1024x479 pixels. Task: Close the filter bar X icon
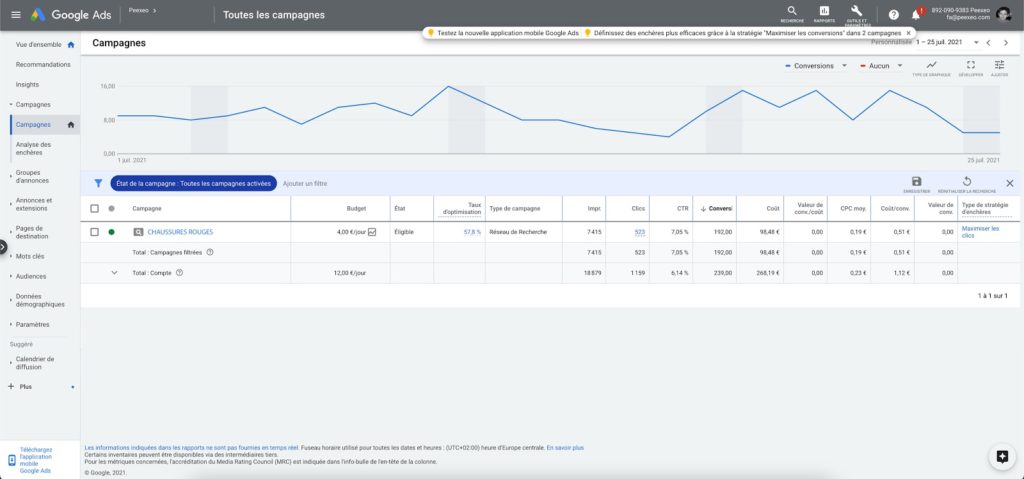point(1010,184)
